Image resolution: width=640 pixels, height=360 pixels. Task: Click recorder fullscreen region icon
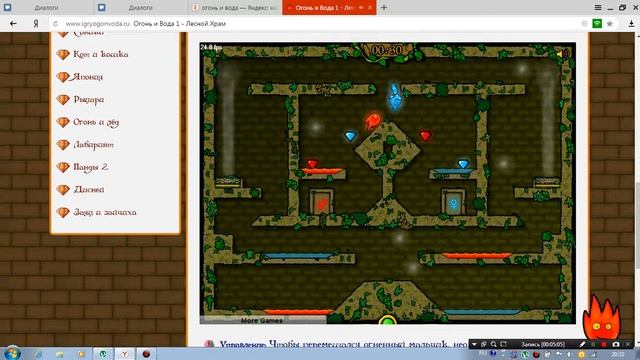503,344
